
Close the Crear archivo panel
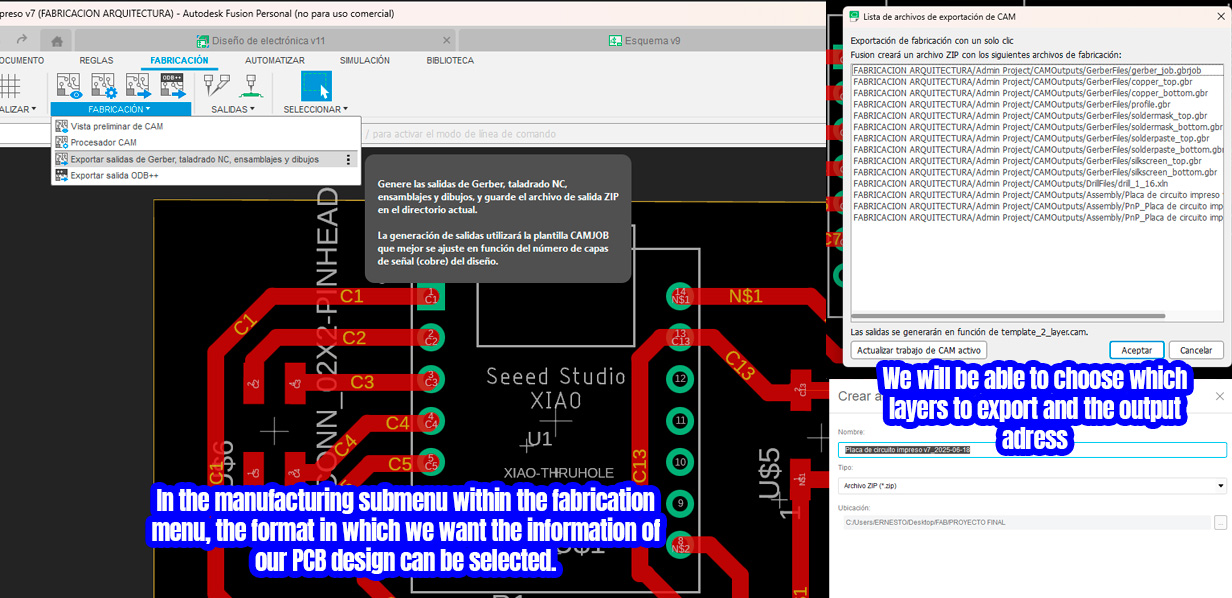click(x=1220, y=396)
